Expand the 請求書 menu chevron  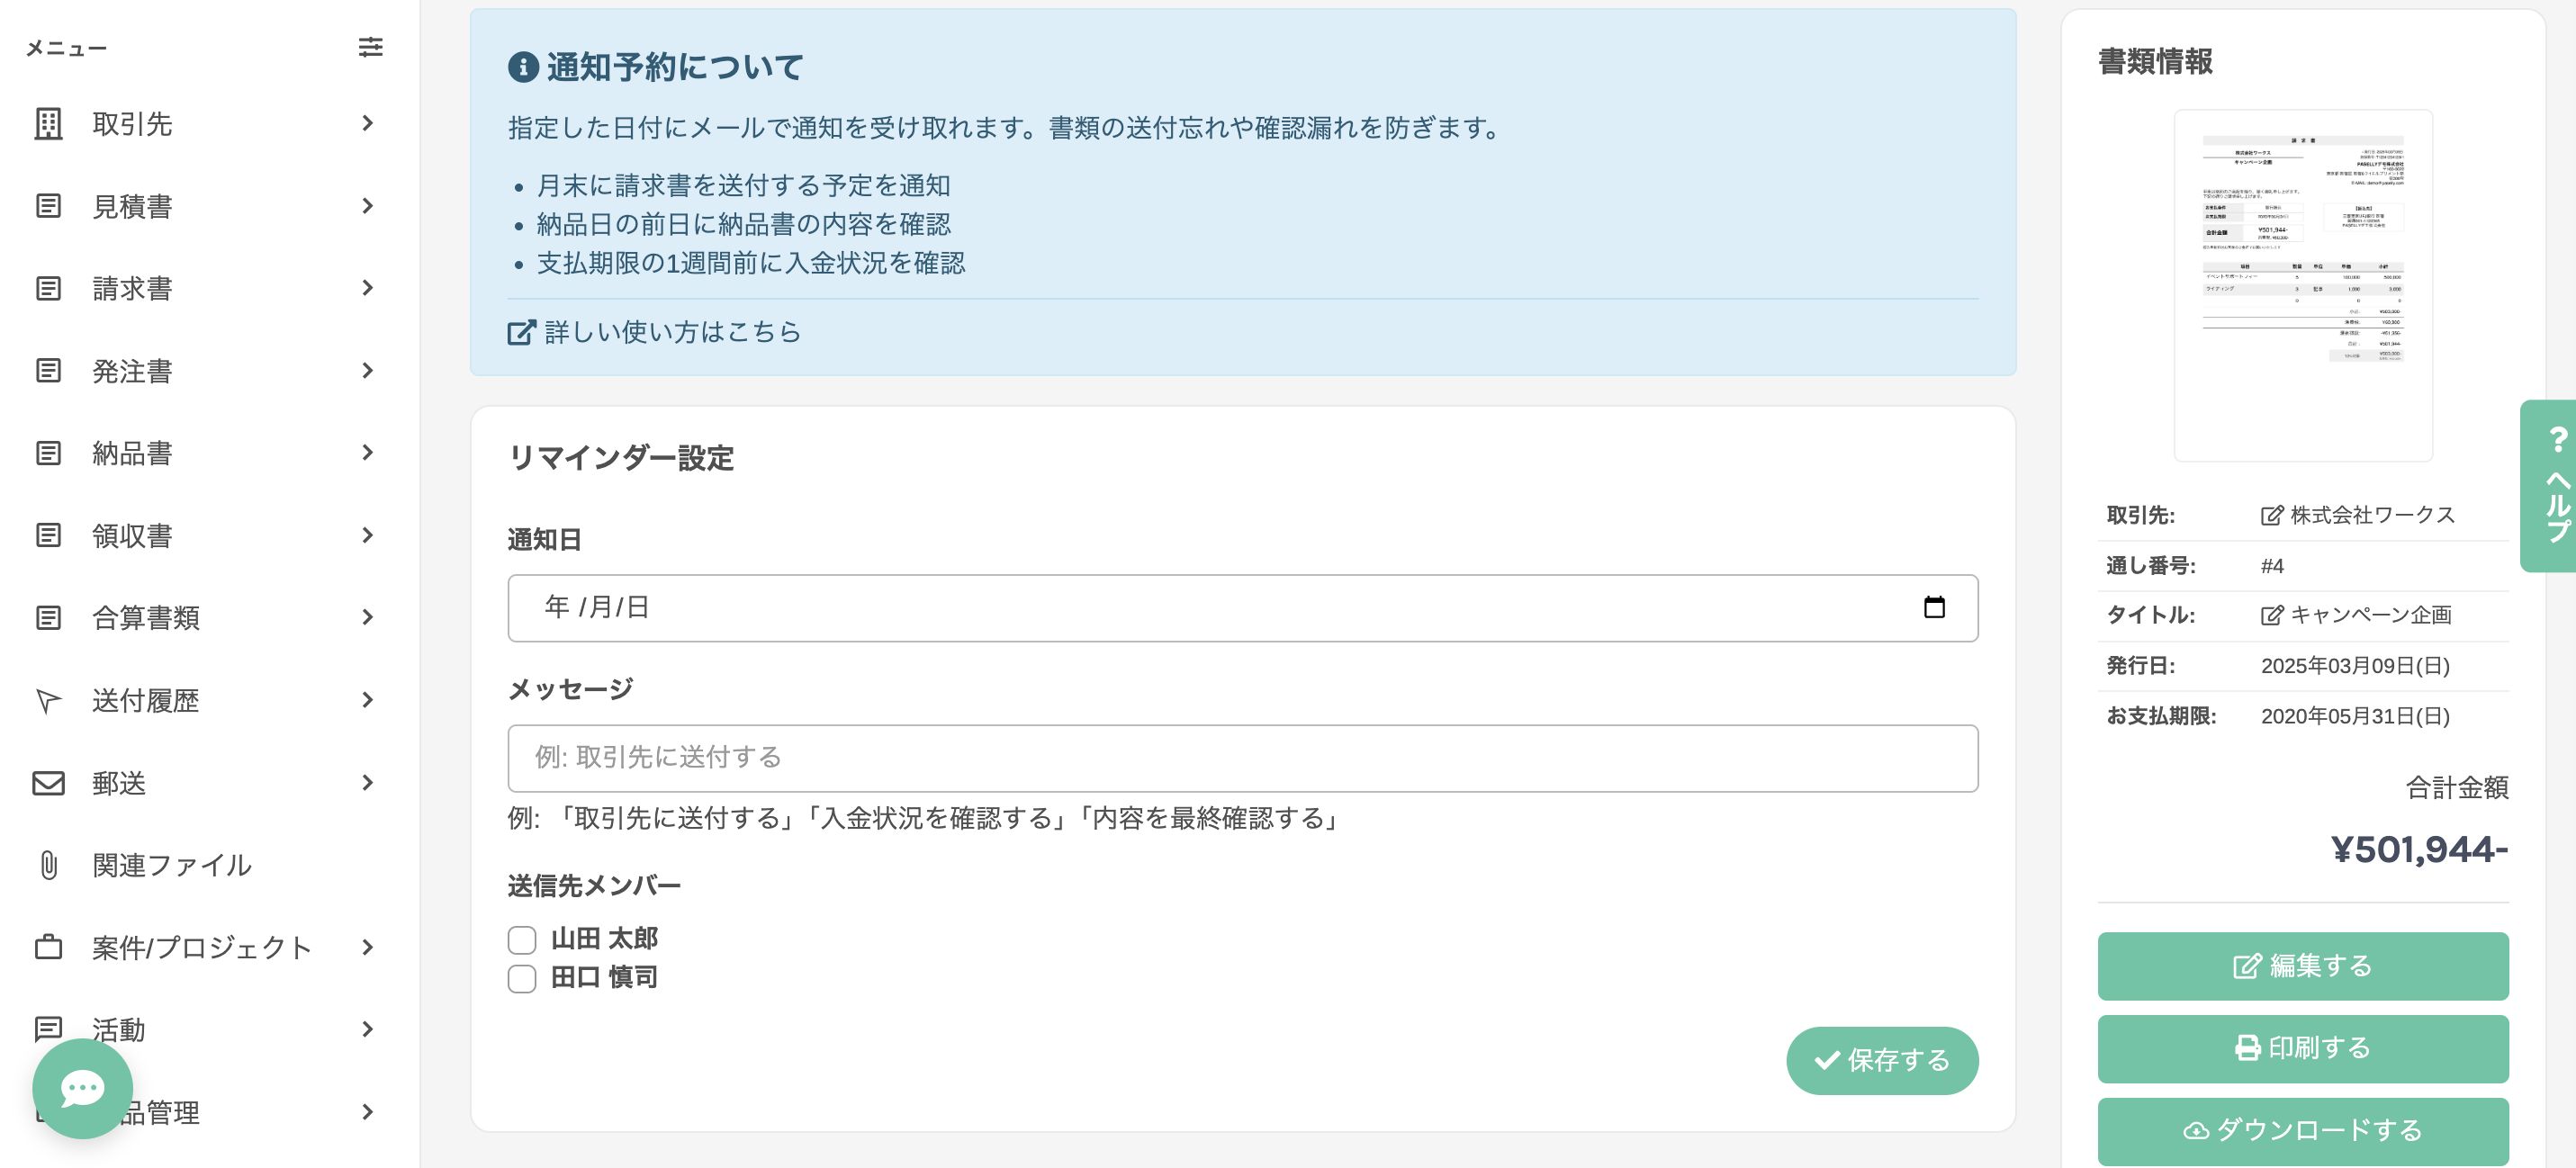coord(367,288)
